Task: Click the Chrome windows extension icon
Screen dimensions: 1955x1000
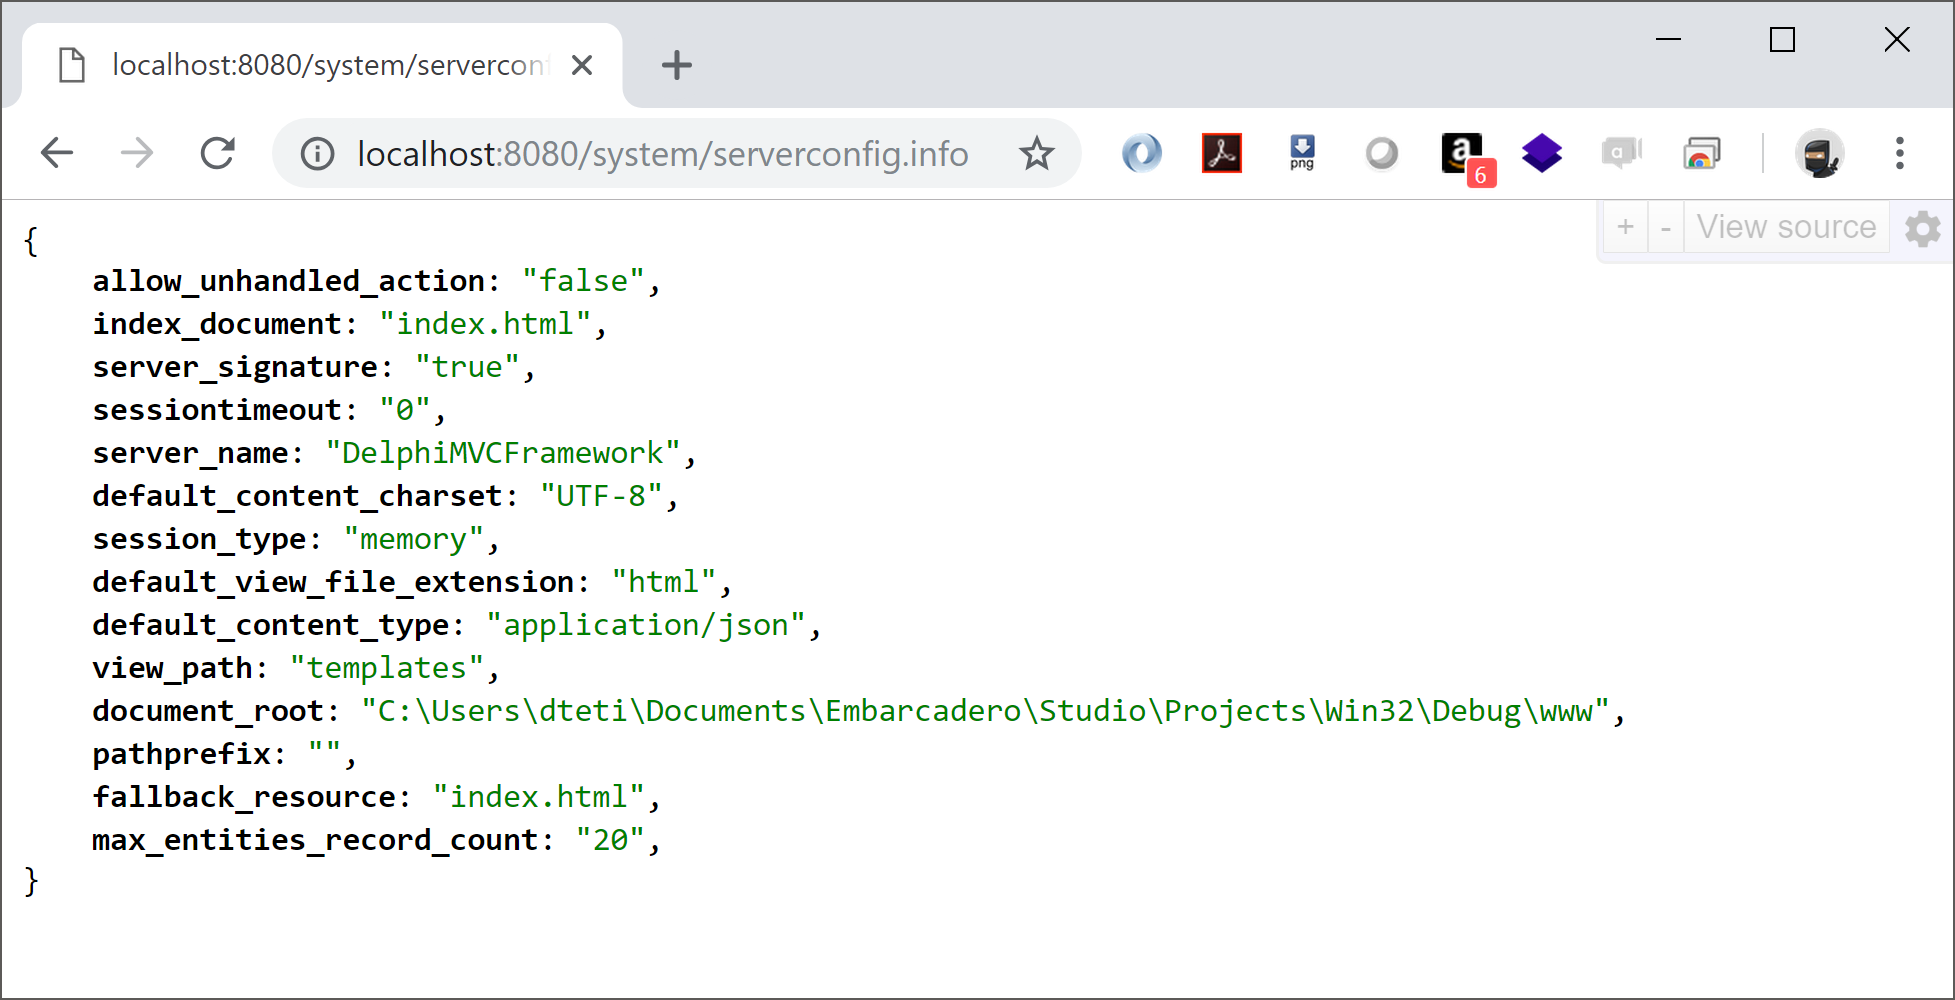Action: coord(1701,154)
